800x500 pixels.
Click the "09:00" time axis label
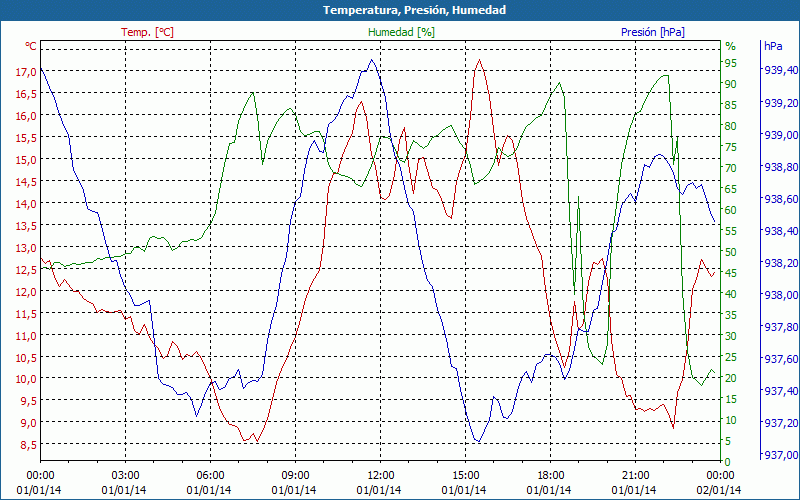pos(295,476)
